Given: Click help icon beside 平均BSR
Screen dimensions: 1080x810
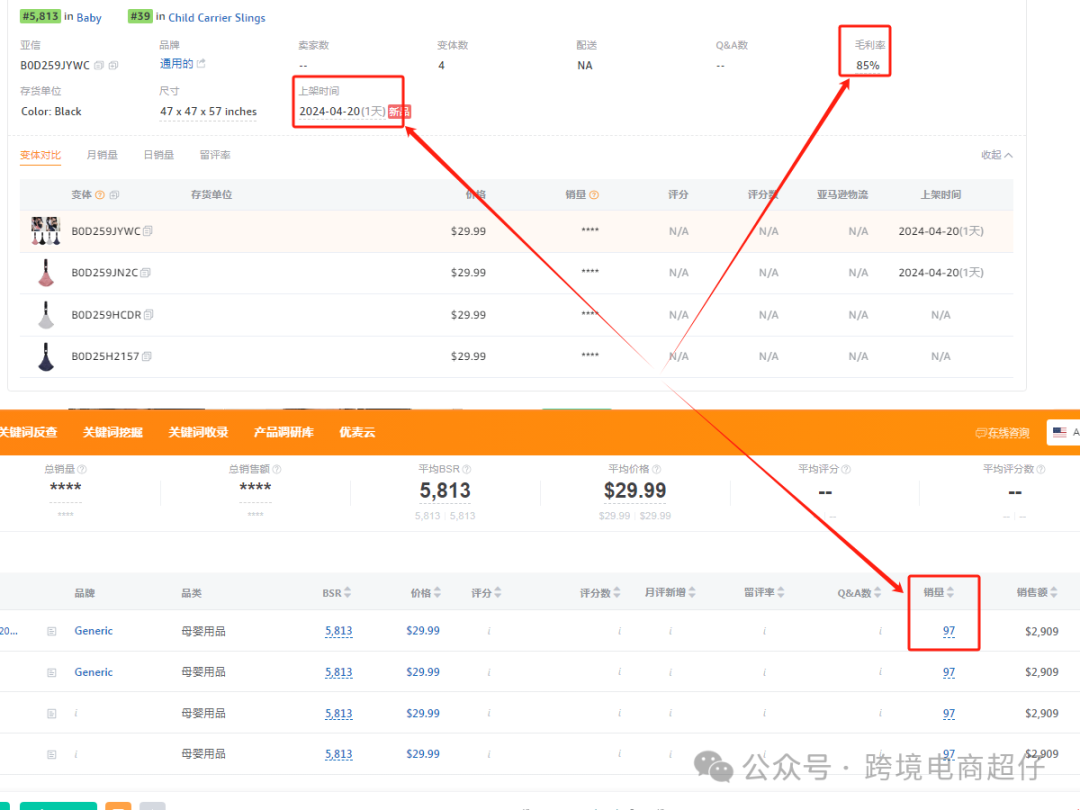Looking at the screenshot, I should pyautogui.click(x=467, y=469).
